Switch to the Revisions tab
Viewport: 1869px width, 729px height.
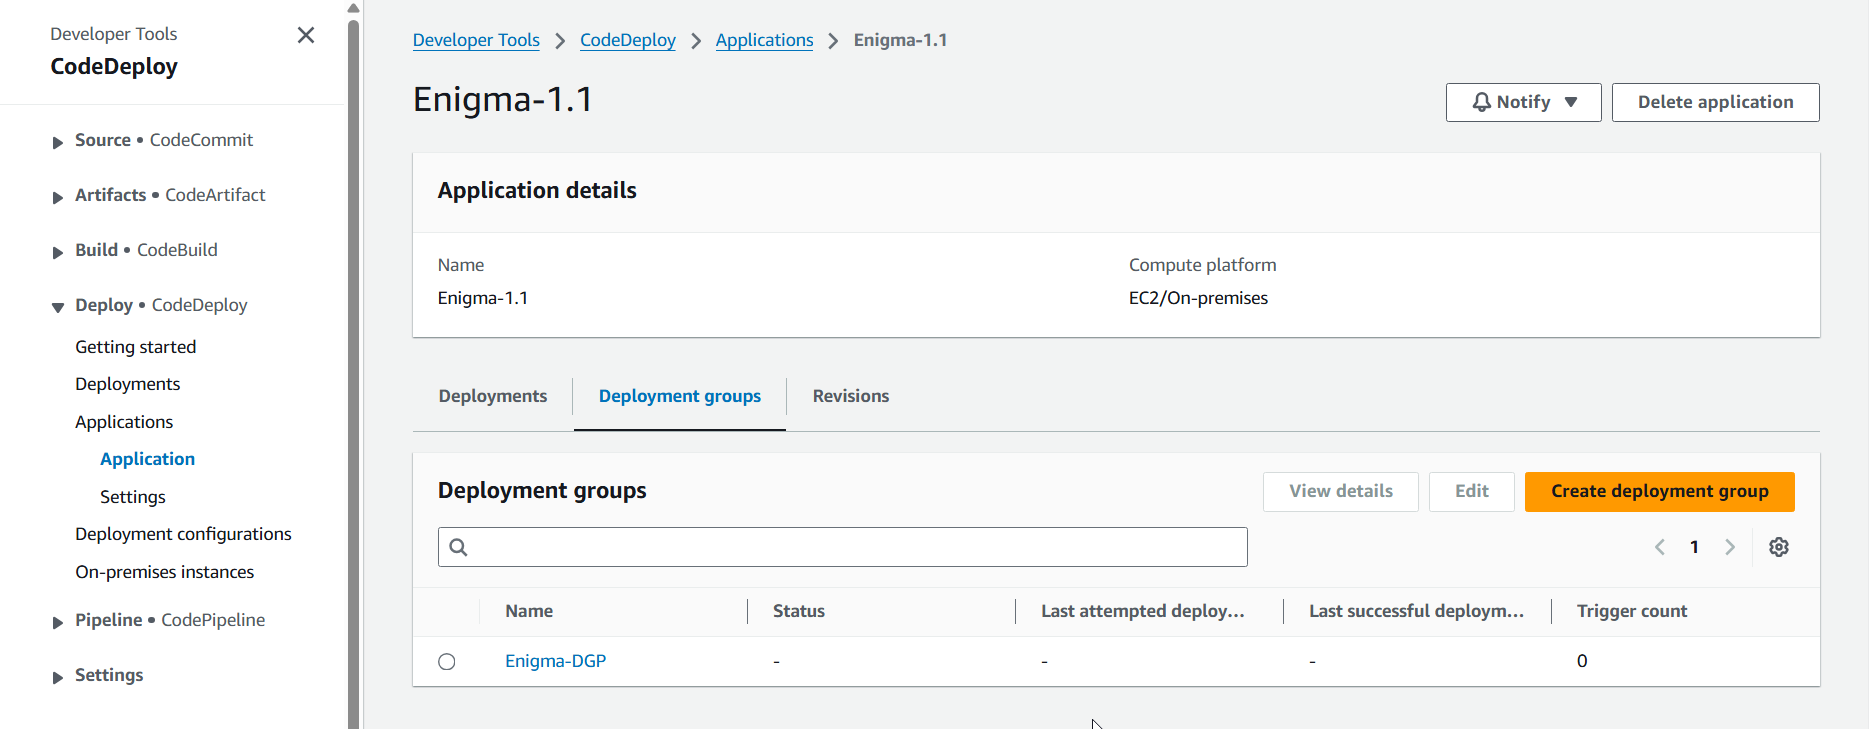pyautogui.click(x=851, y=396)
